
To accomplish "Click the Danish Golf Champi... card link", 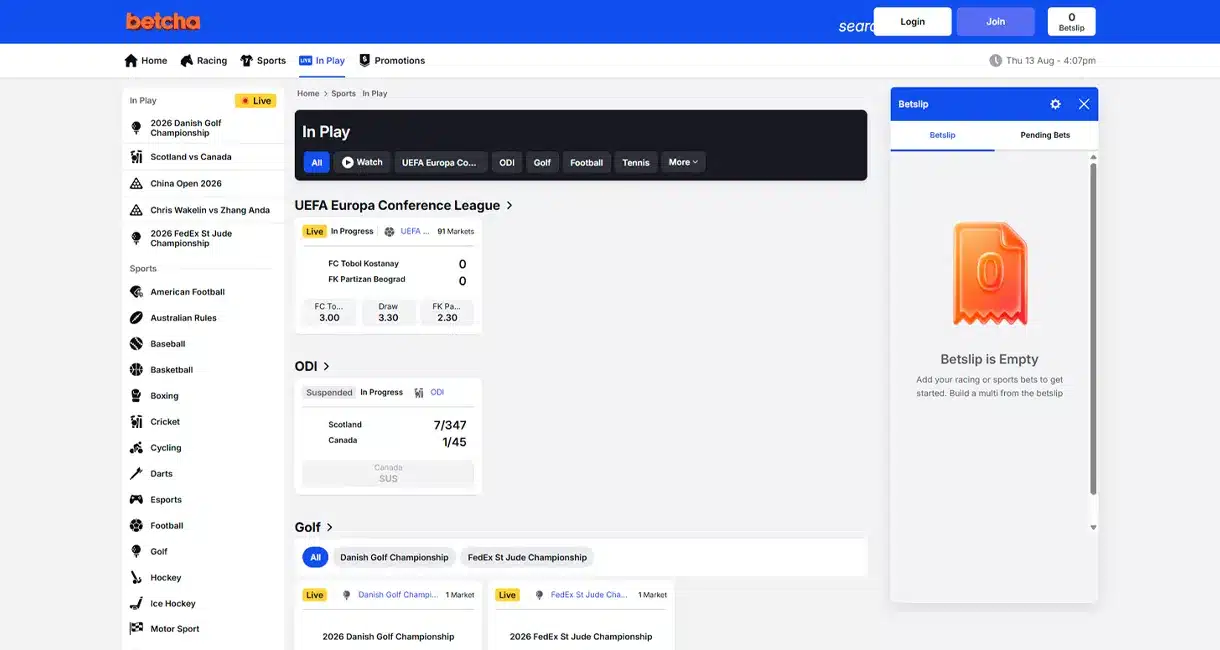I will (x=398, y=594).
